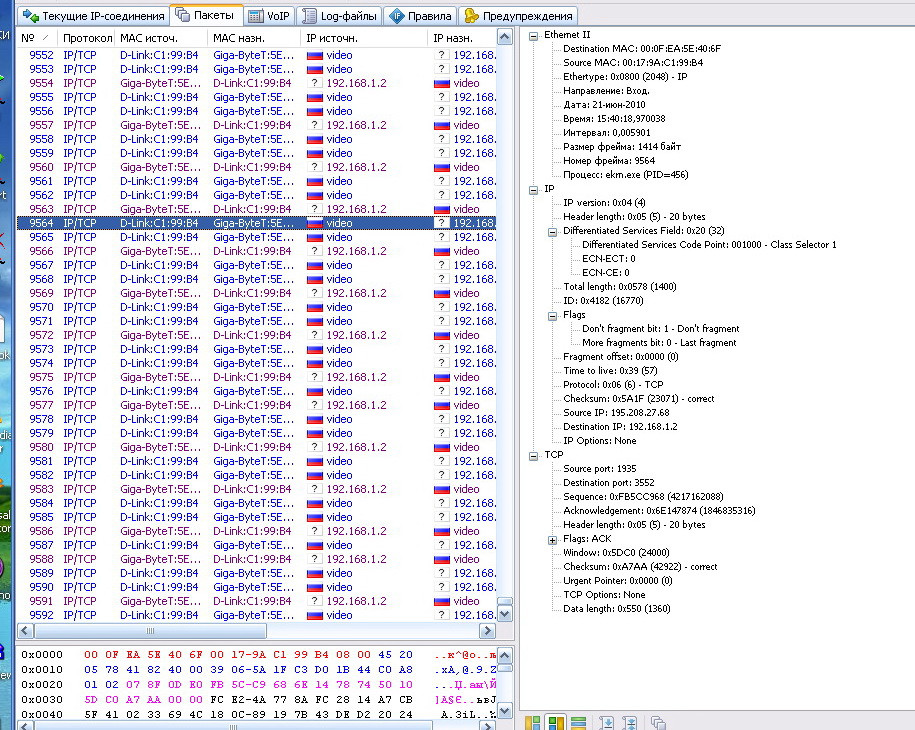Select the stacked horizontal panes layout icon

578,722
